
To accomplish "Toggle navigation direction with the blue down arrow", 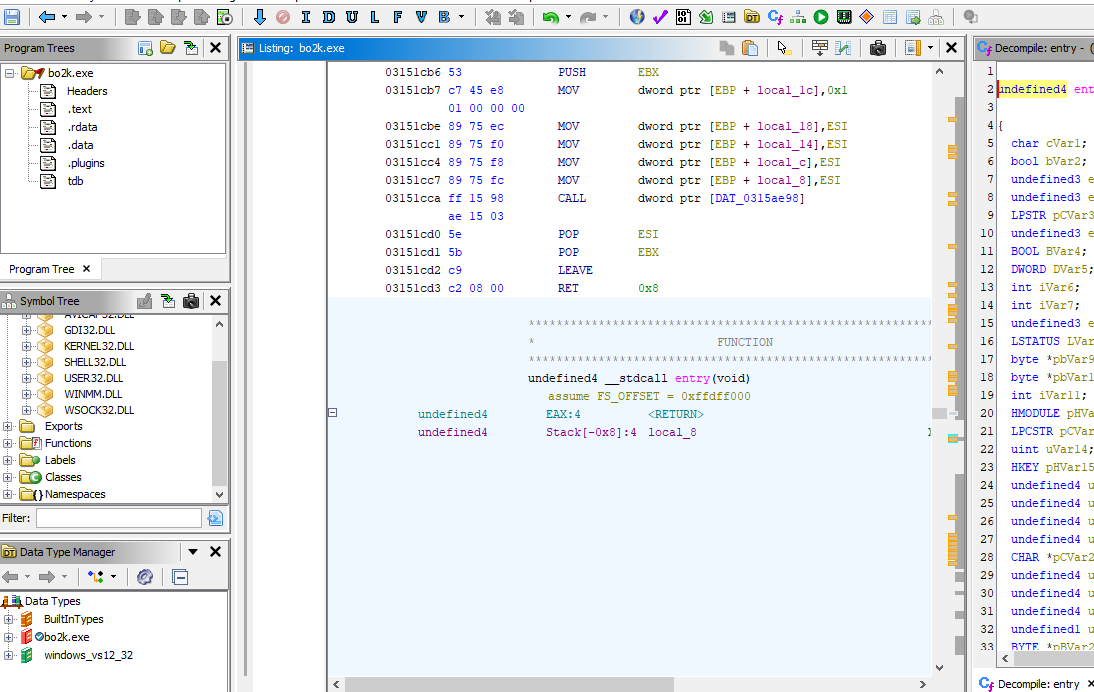I will click(259, 17).
